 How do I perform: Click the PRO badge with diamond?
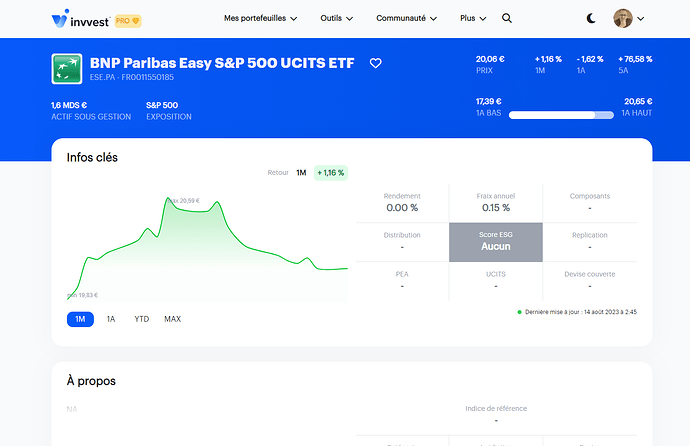pos(128,20)
